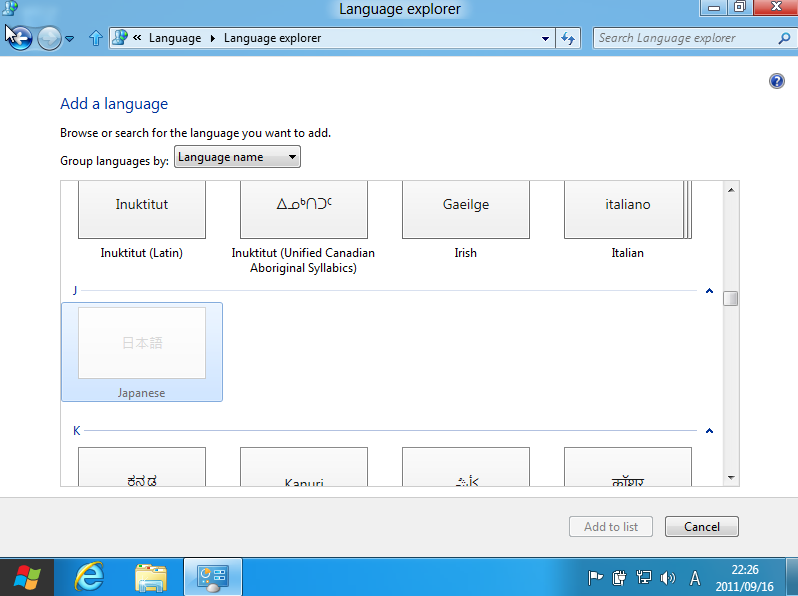
Task: Click Language explorer breadcrumb segment
Action: click(272, 39)
